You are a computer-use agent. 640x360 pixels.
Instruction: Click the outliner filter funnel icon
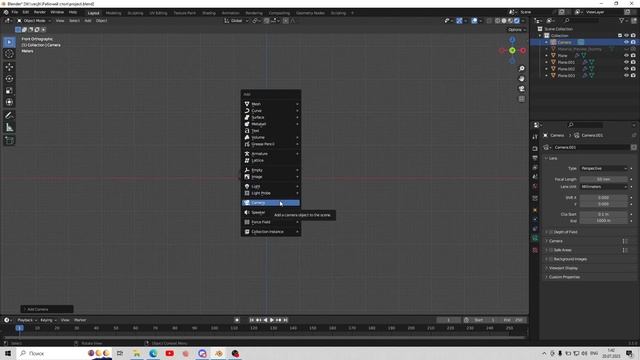pos(621,20)
